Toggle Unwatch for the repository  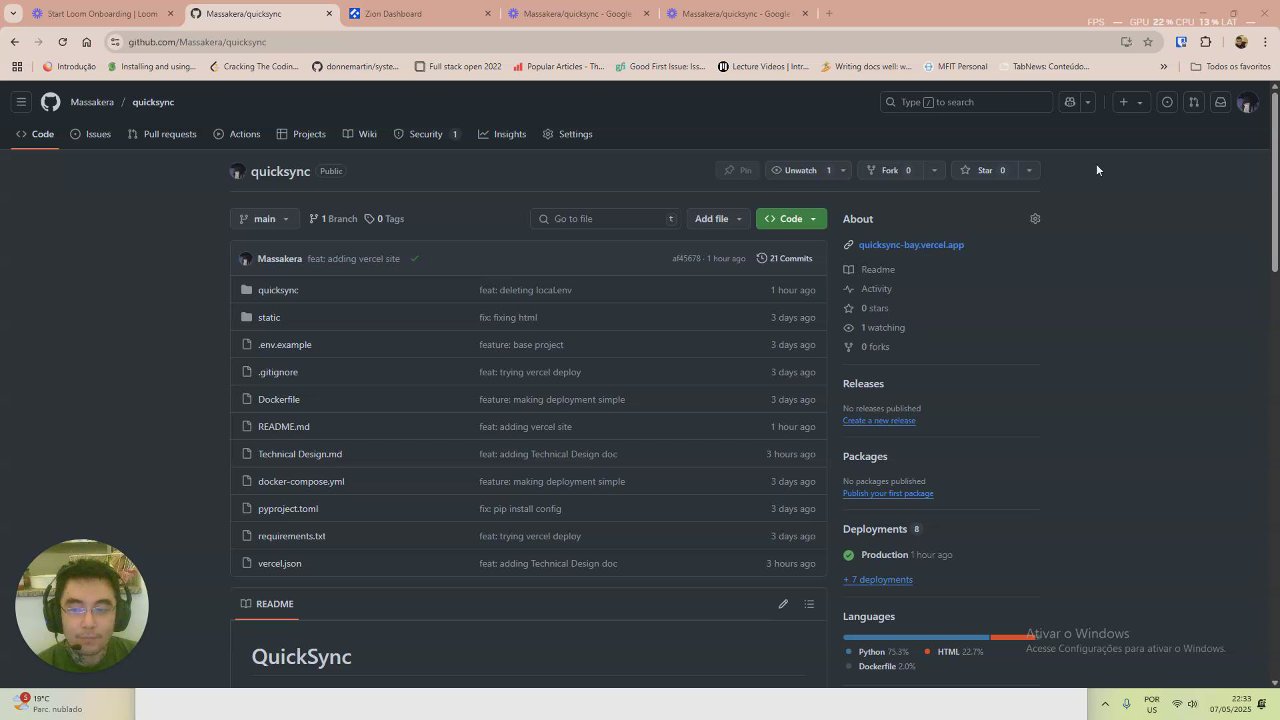(800, 171)
